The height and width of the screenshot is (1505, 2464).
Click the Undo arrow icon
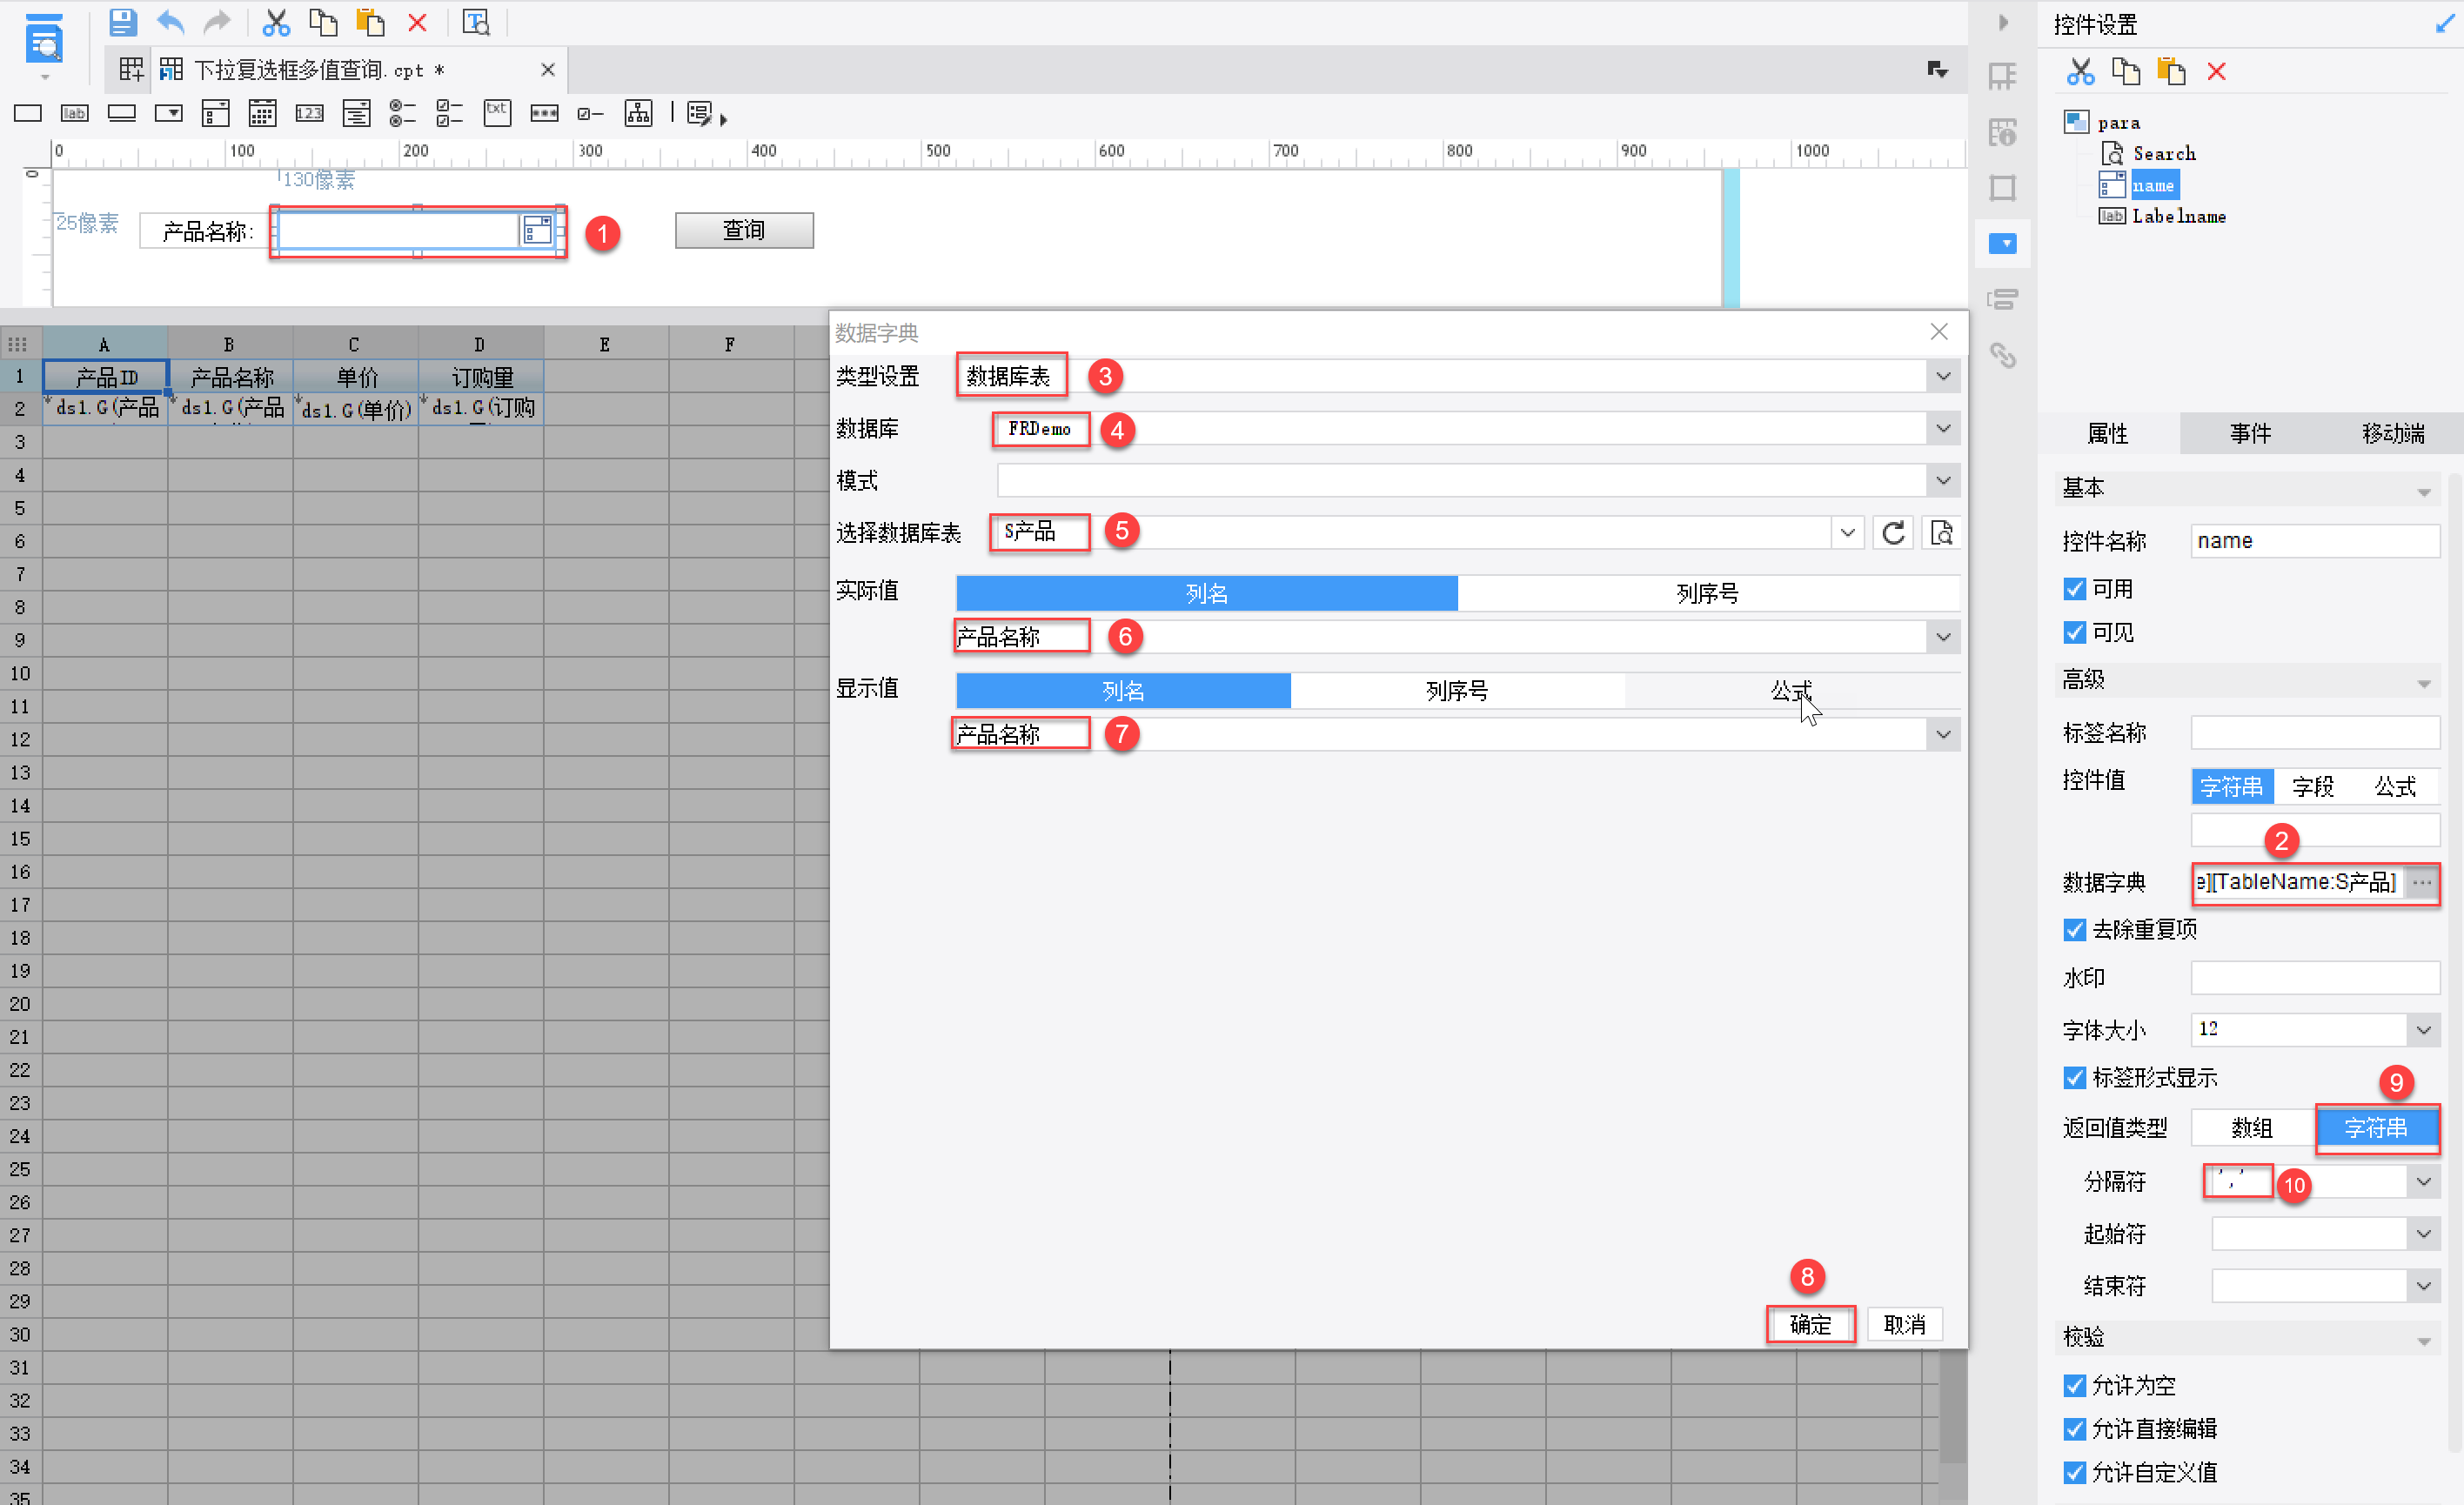(171, 22)
